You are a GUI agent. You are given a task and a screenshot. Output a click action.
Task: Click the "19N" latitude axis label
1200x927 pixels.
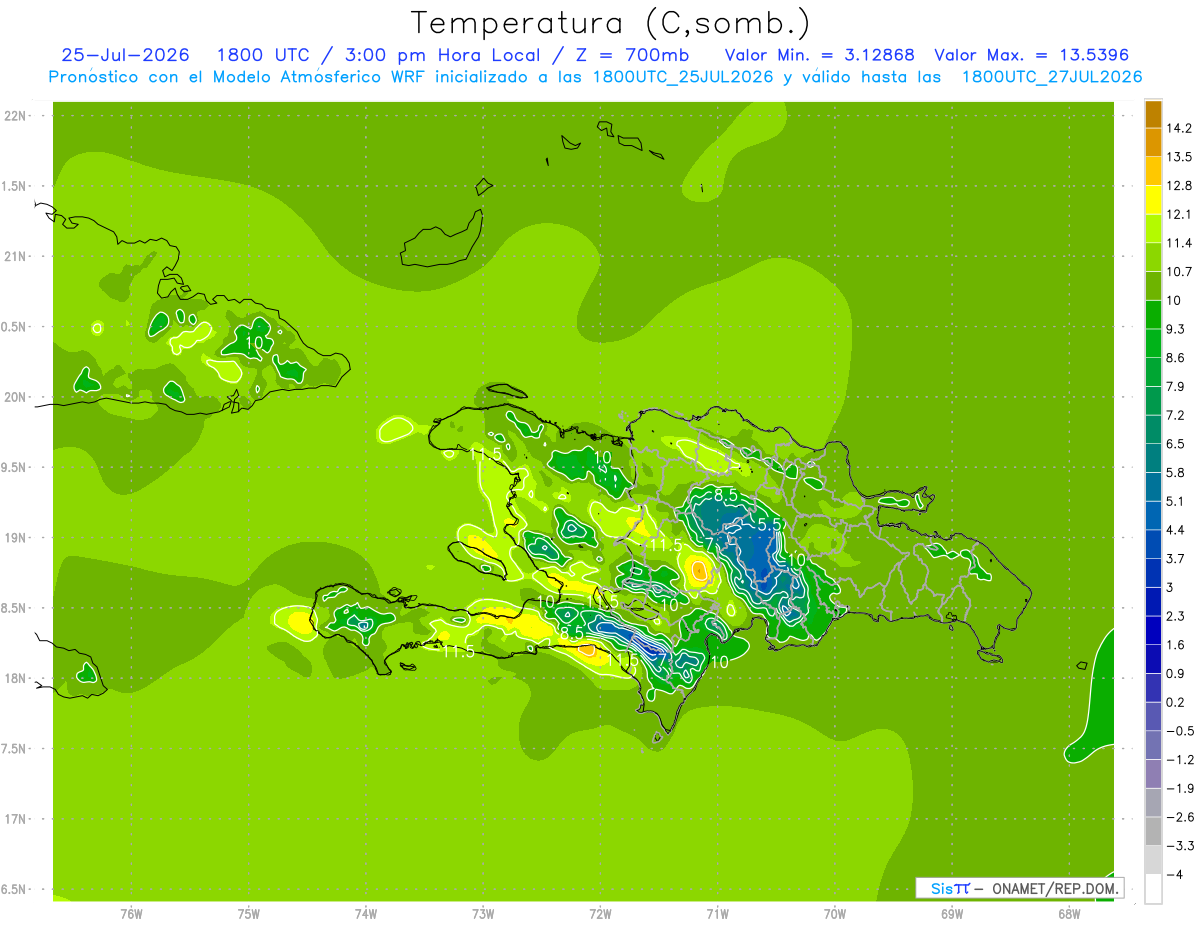tap(17, 538)
